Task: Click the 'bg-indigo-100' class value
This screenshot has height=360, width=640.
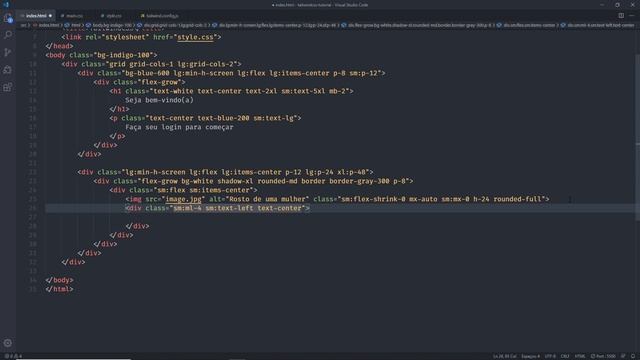Action: pos(125,55)
